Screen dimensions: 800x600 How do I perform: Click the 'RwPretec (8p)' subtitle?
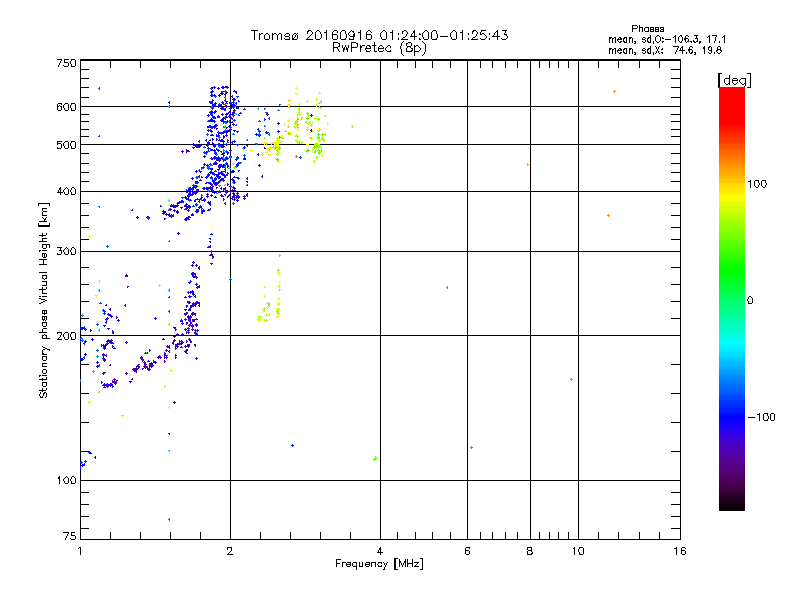[379, 48]
